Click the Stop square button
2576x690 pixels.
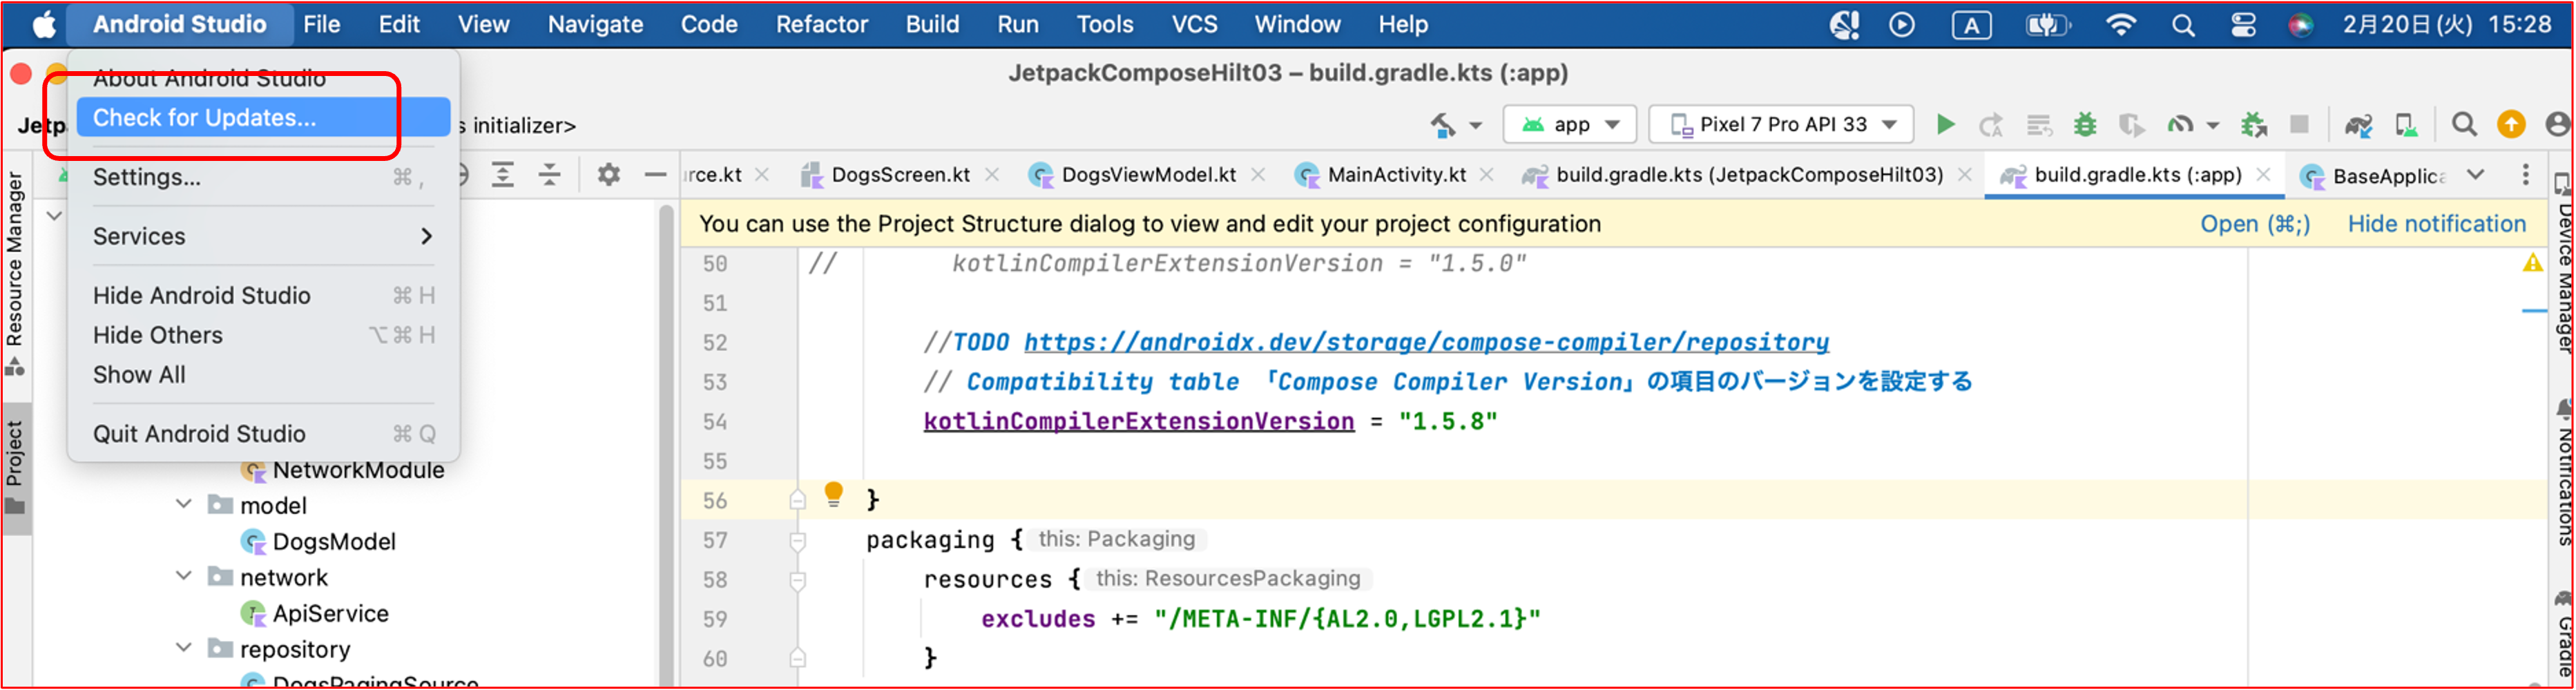(x=2299, y=124)
